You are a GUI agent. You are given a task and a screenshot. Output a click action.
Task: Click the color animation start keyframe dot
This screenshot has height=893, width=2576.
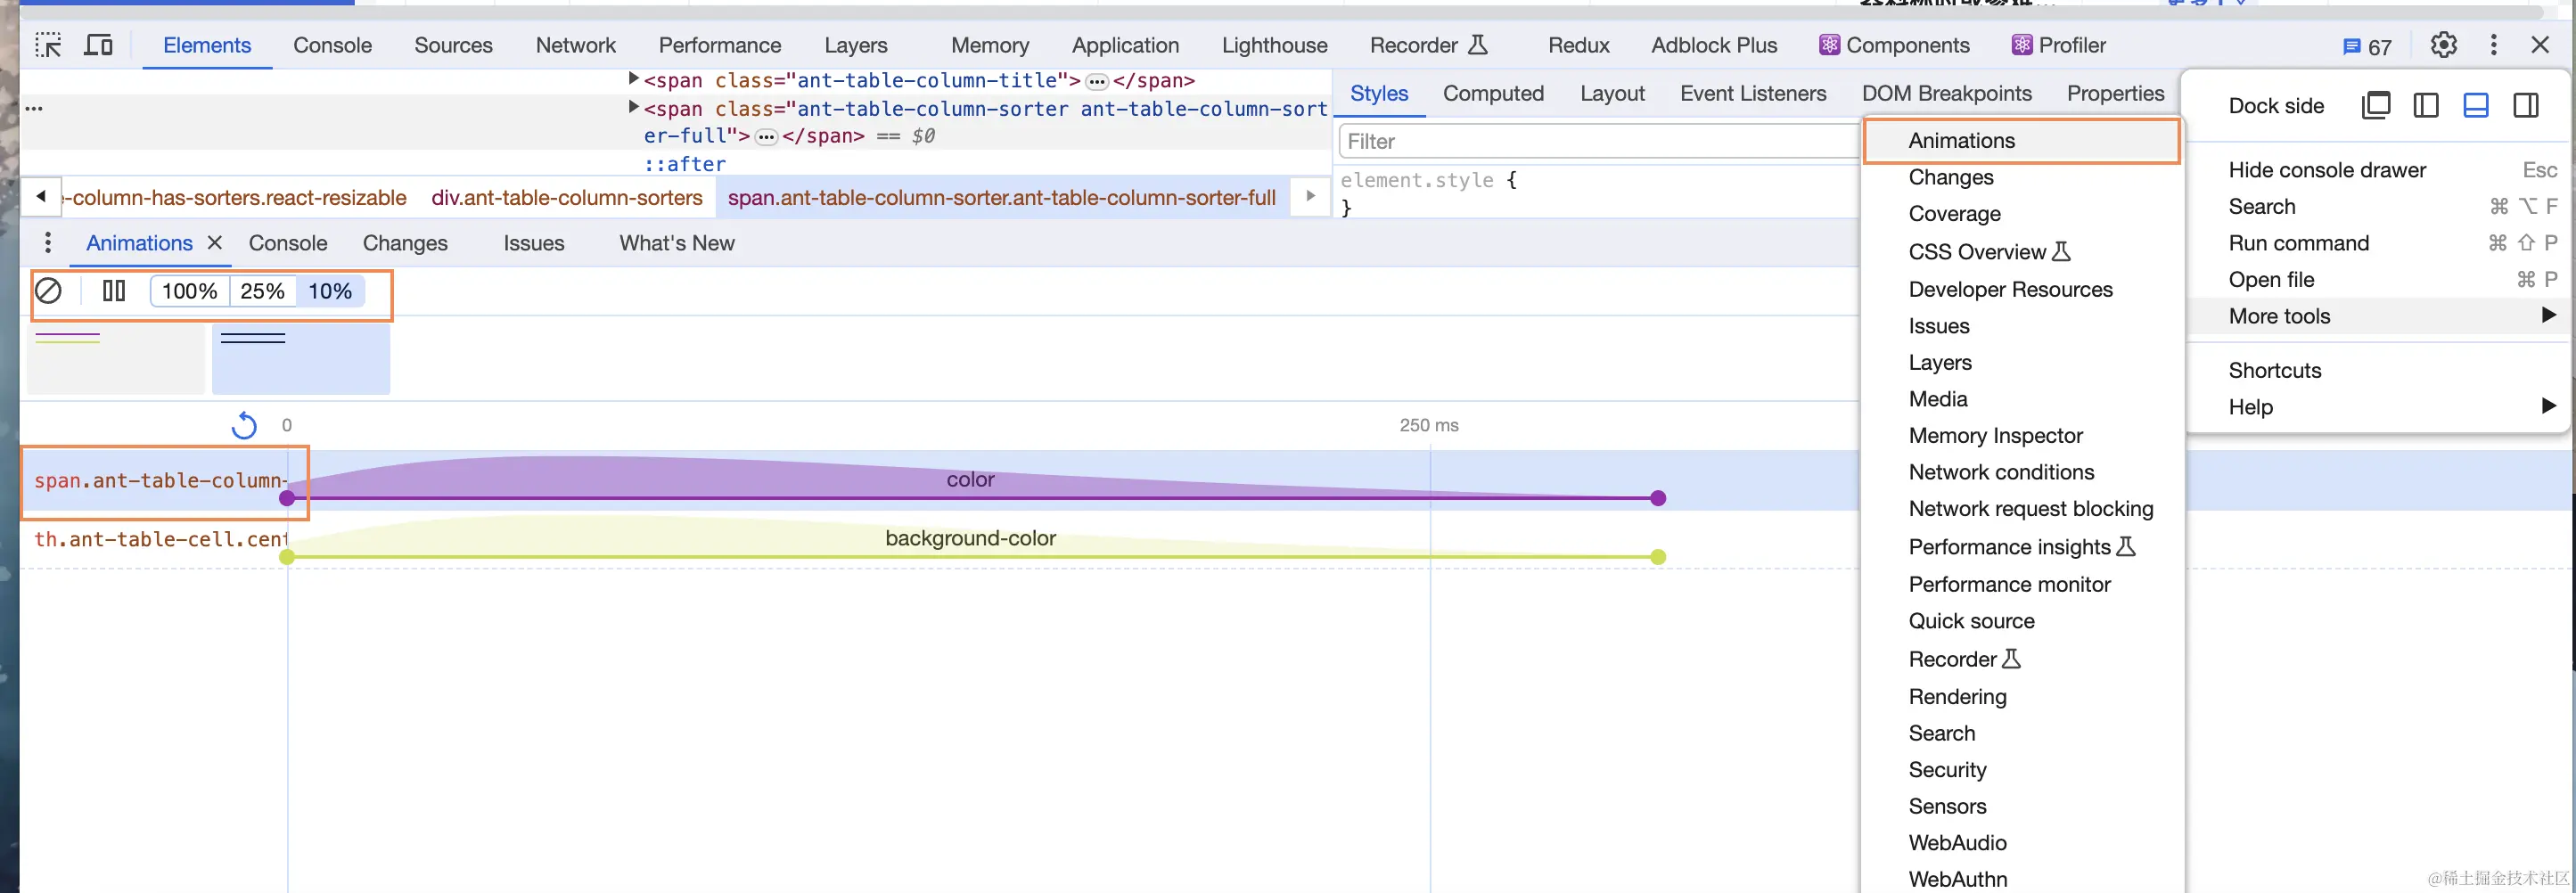tap(287, 498)
